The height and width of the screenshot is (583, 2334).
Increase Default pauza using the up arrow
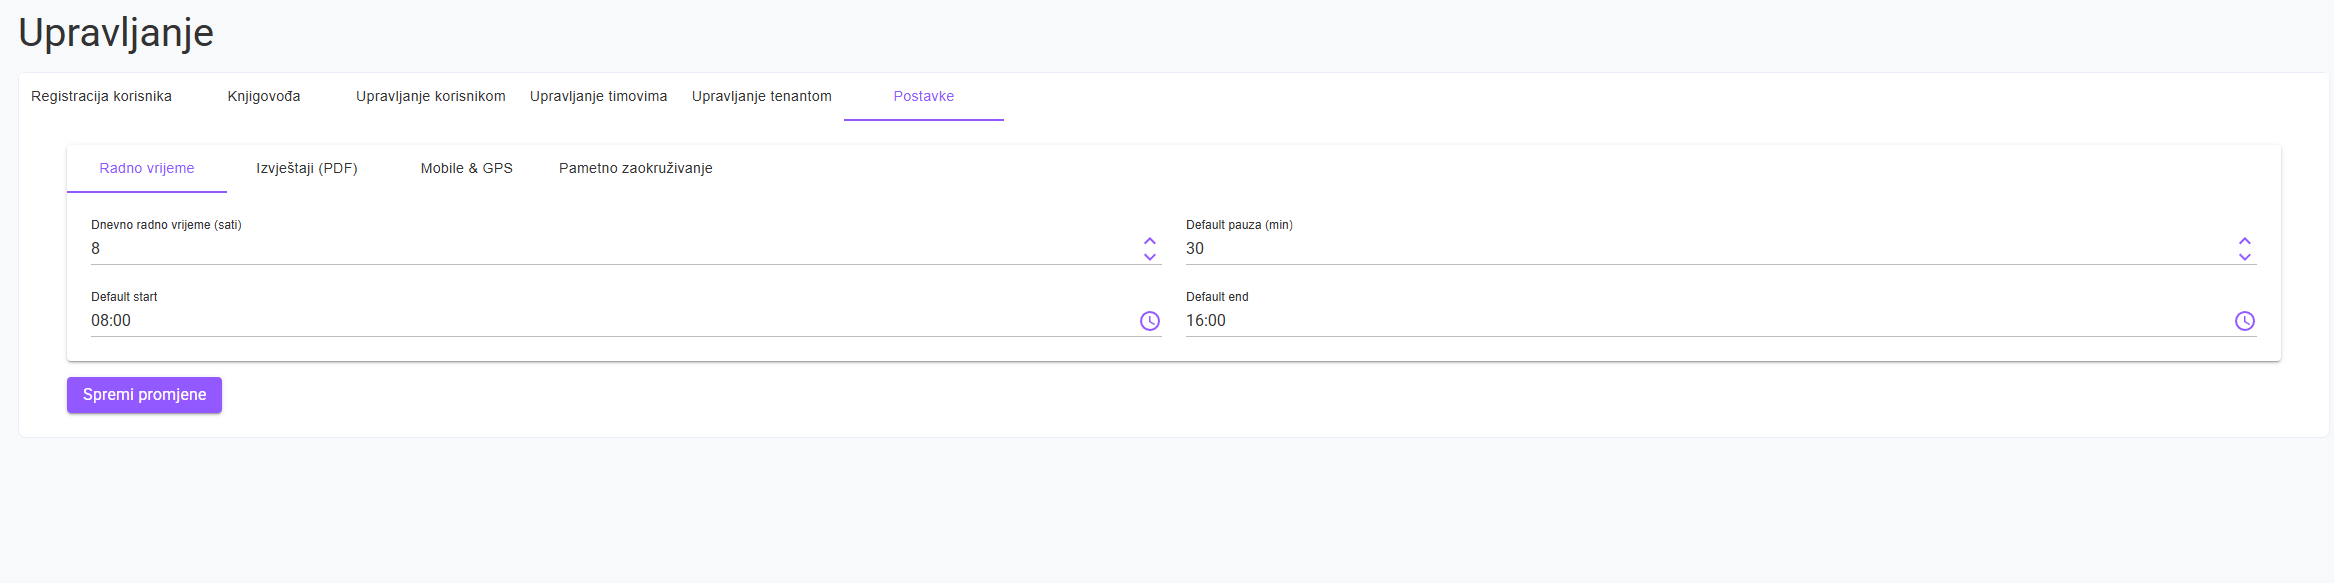pyautogui.click(x=2244, y=241)
